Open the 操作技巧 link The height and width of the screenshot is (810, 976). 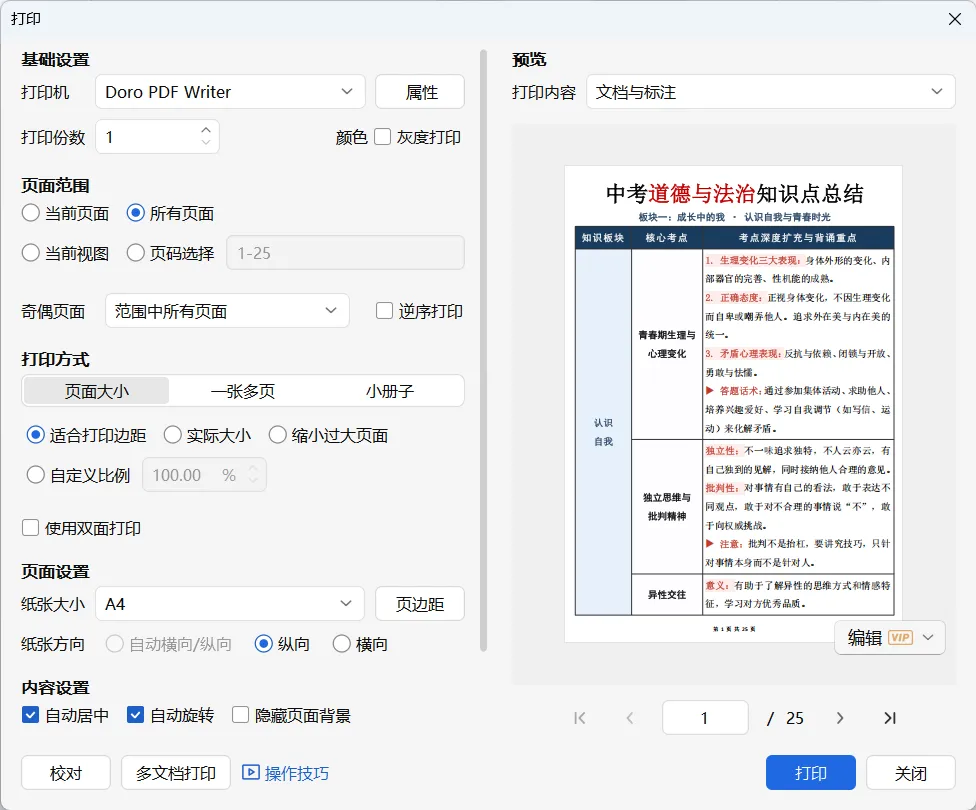click(296, 773)
